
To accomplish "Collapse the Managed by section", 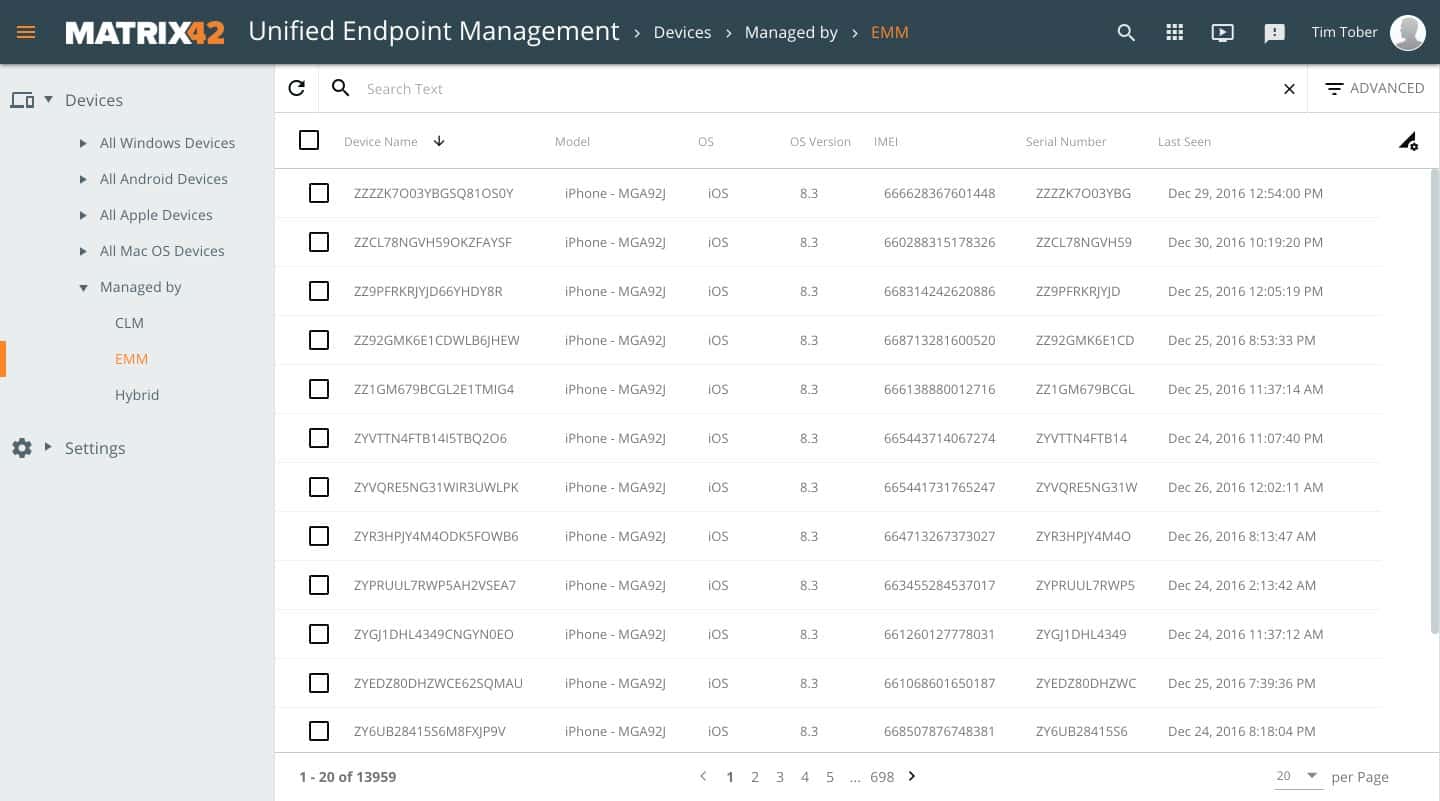I will pos(84,287).
